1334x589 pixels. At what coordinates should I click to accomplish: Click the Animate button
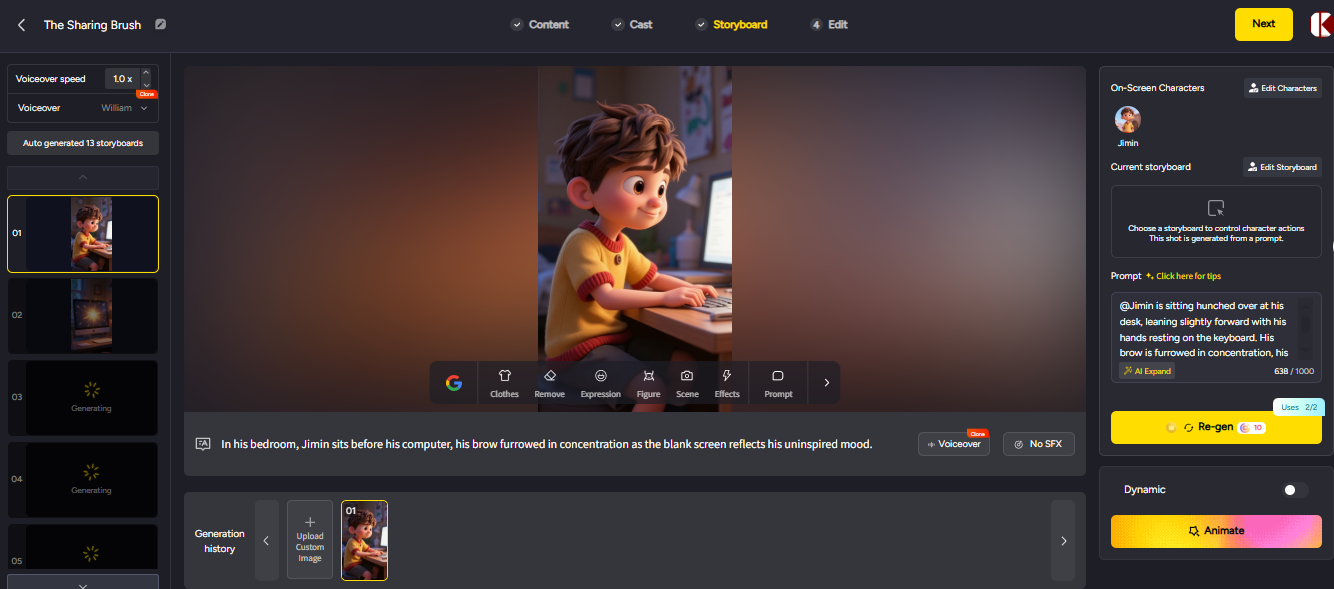click(x=1216, y=531)
